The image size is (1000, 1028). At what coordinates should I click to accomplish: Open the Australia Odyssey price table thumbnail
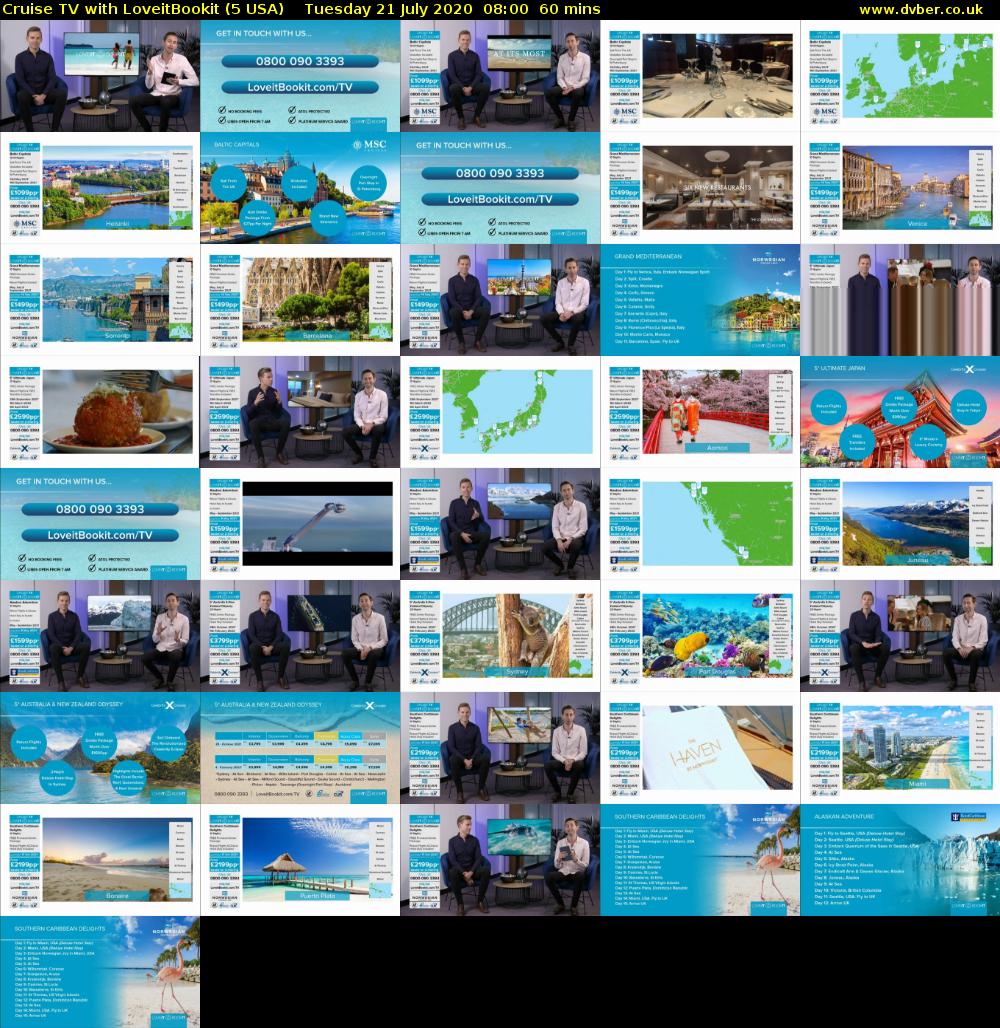coord(300,748)
